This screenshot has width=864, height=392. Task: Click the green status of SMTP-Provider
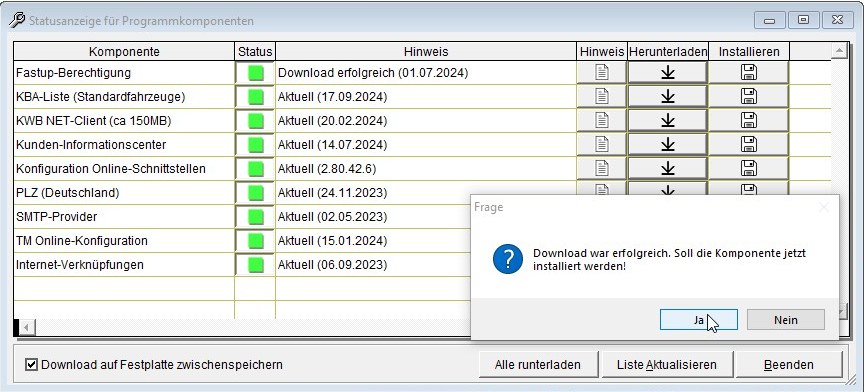click(x=255, y=217)
